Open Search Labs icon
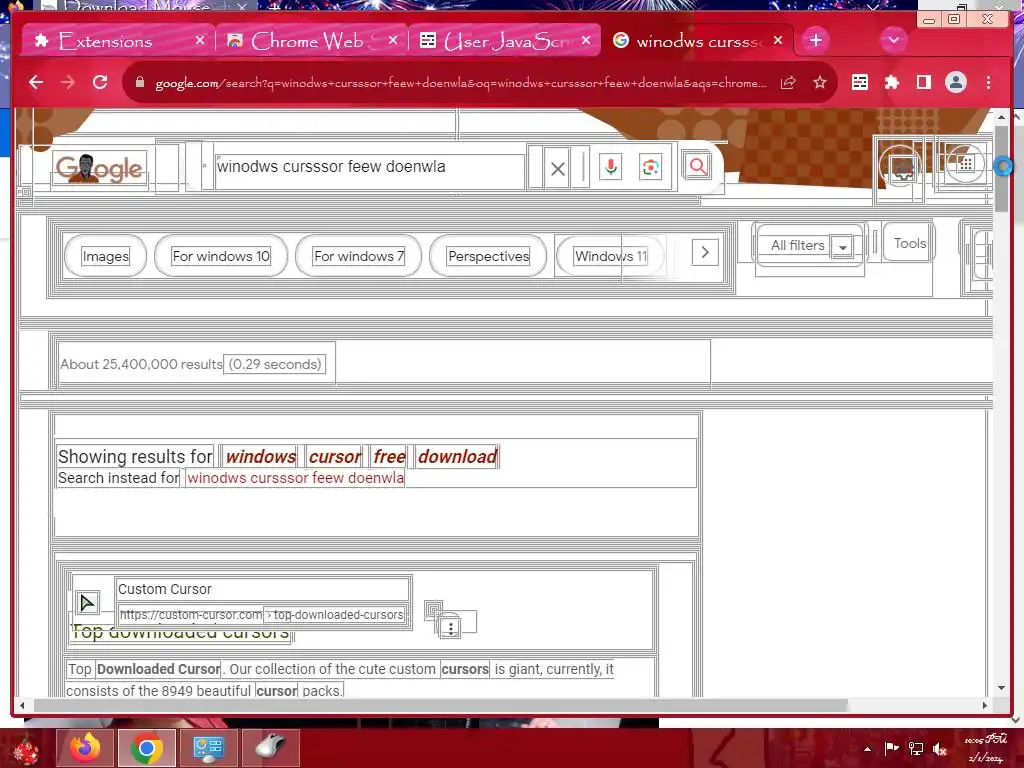The height and width of the screenshot is (768, 1024). (903, 168)
